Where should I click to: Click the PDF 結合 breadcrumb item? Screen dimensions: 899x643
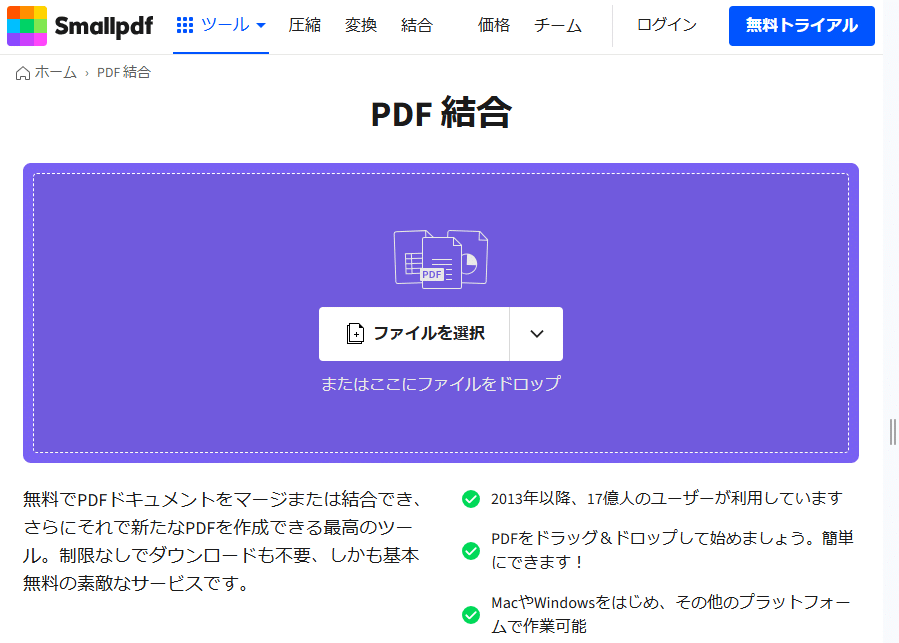pyautogui.click(x=124, y=72)
